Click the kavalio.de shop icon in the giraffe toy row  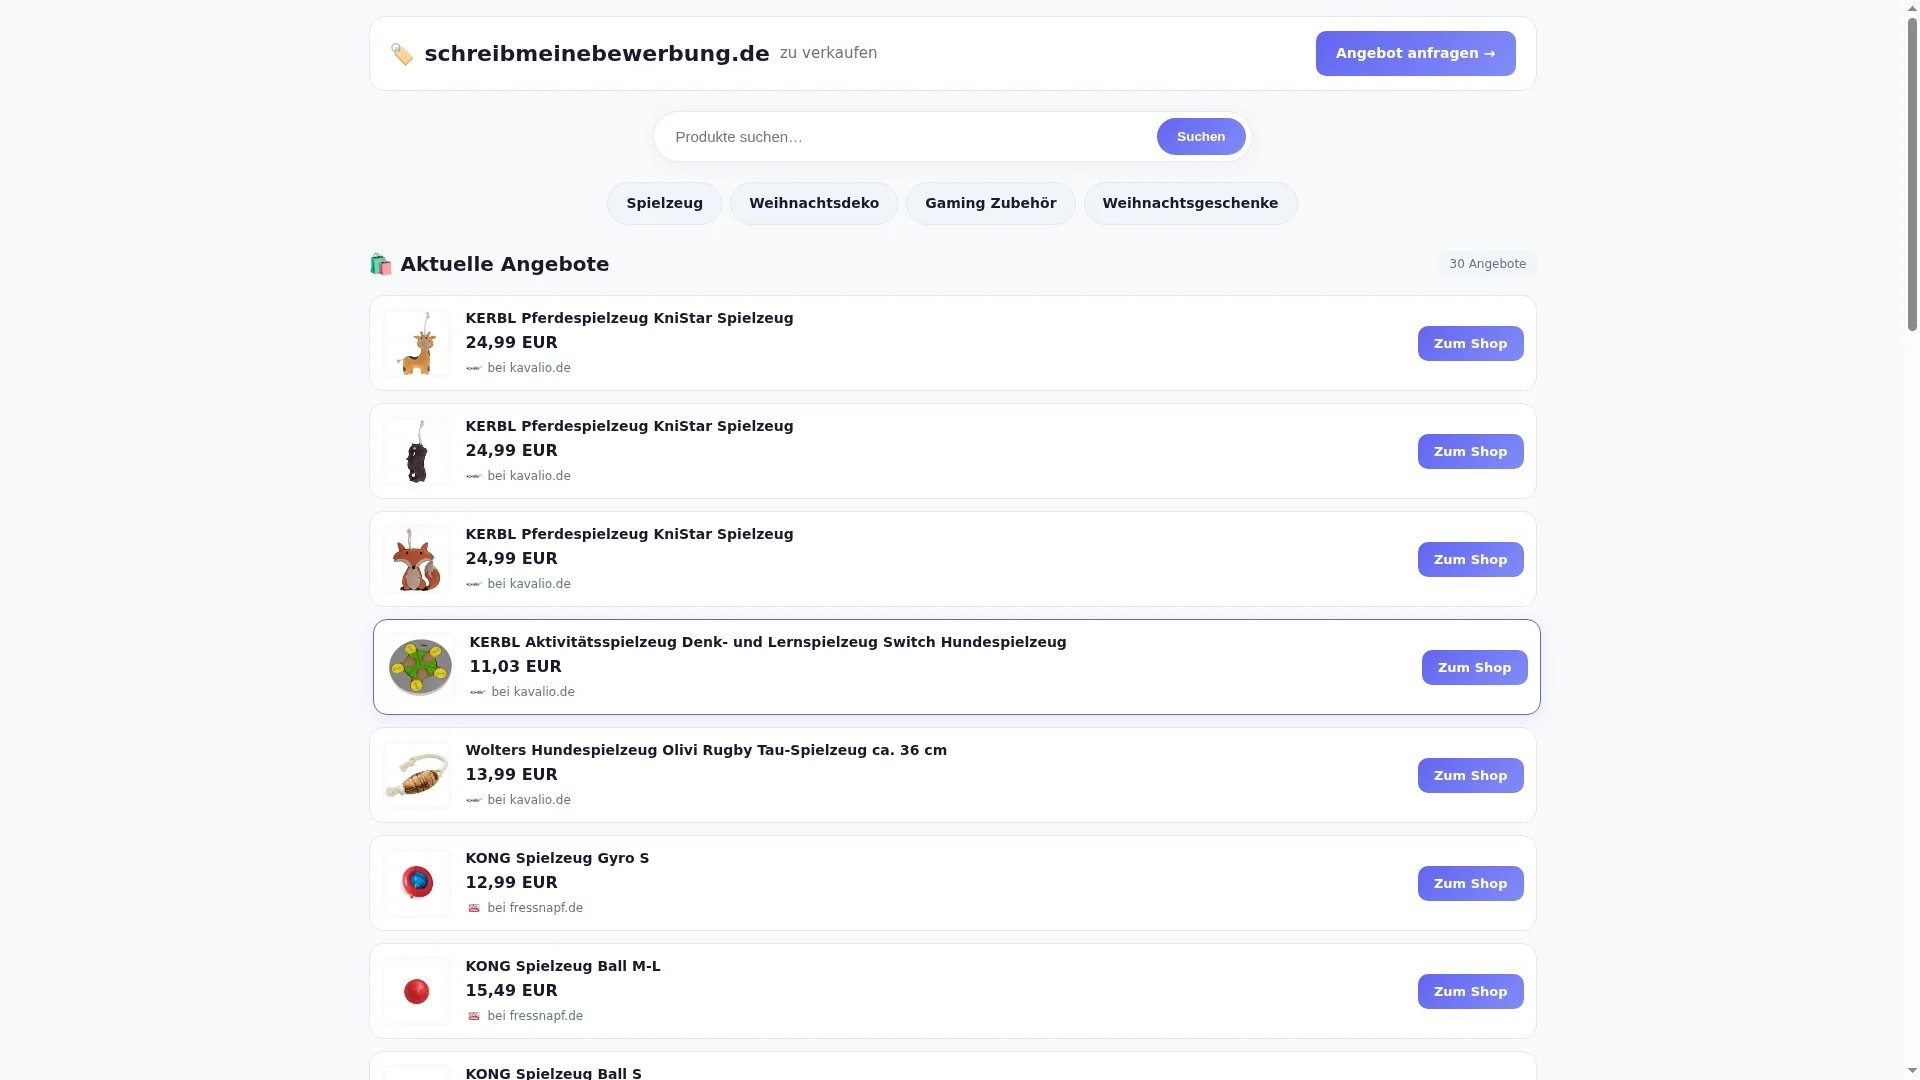click(474, 368)
